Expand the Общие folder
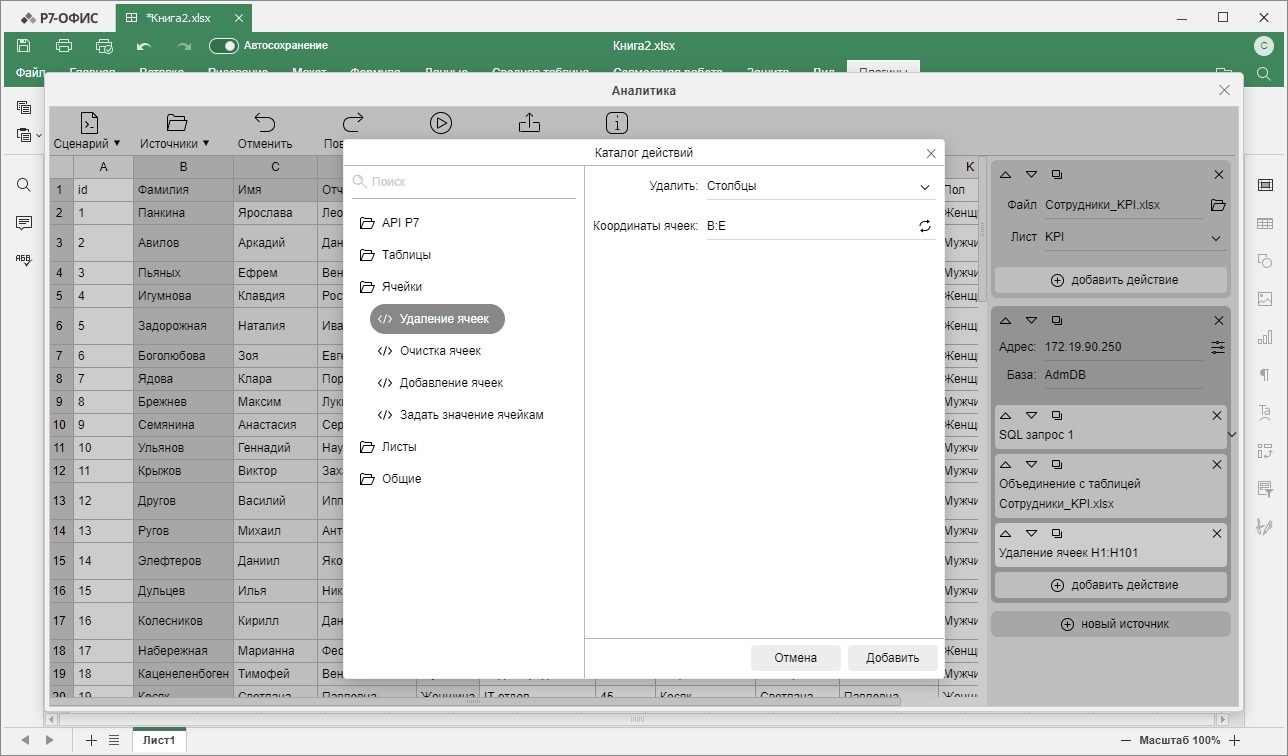 [x=390, y=479]
